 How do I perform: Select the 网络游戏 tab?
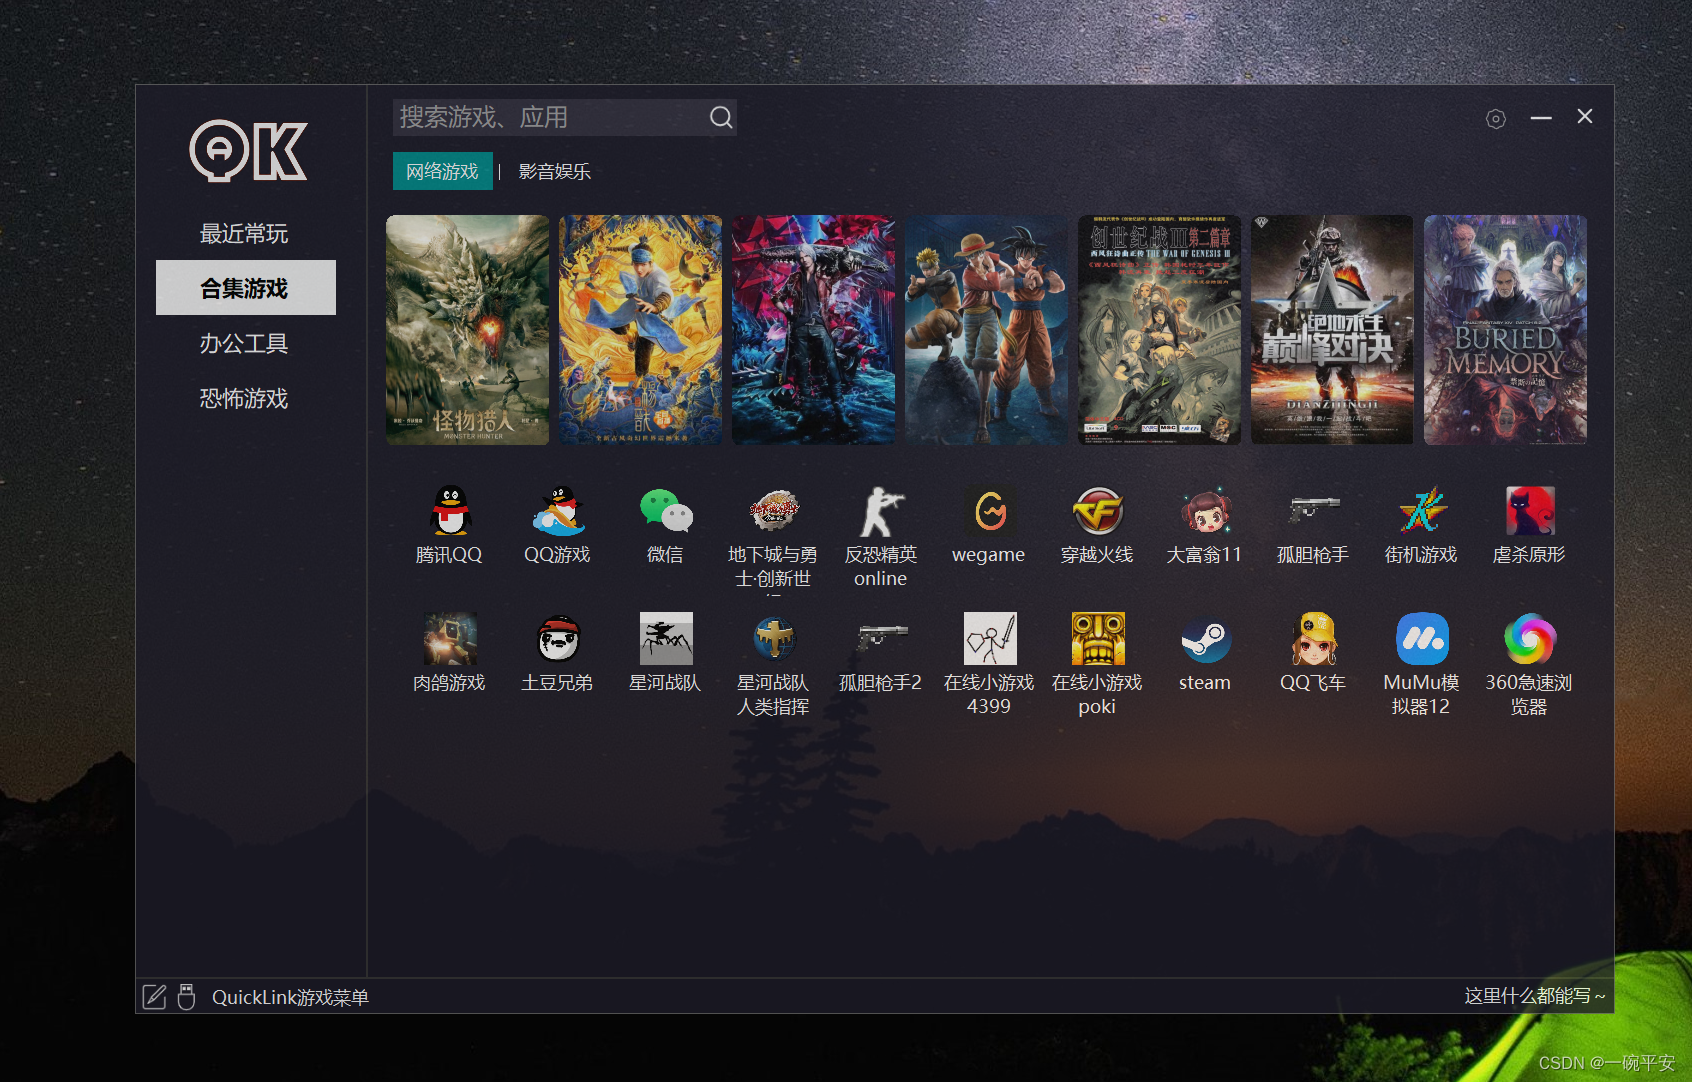(x=443, y=171)
